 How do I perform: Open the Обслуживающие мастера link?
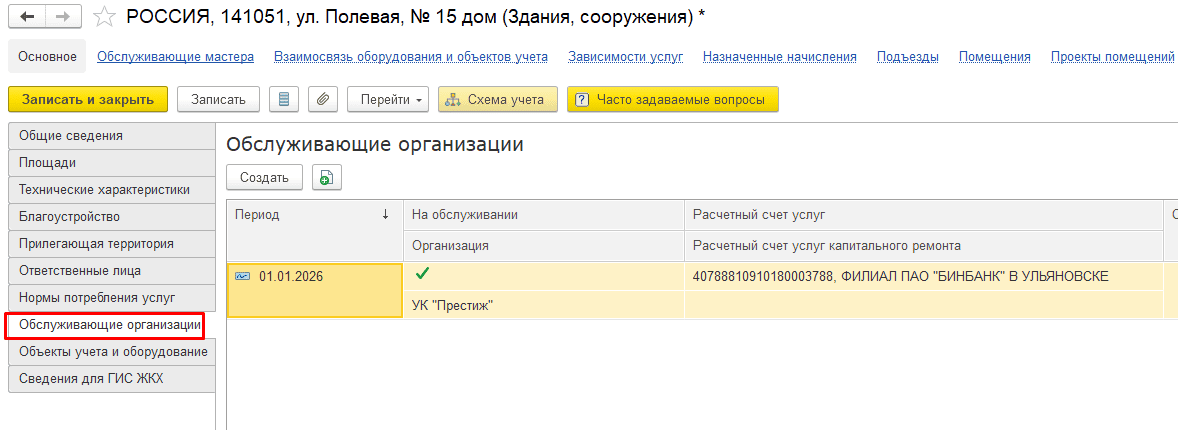(x=175, y=57)
